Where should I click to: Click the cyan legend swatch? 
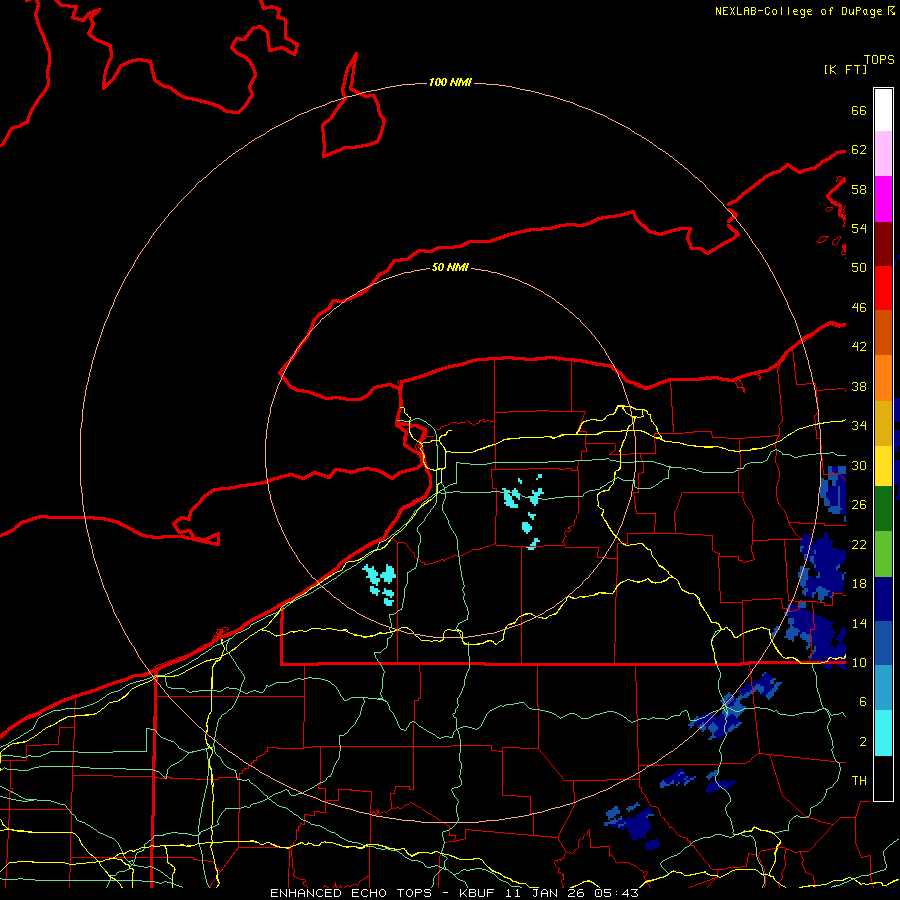tap(883, 732)
